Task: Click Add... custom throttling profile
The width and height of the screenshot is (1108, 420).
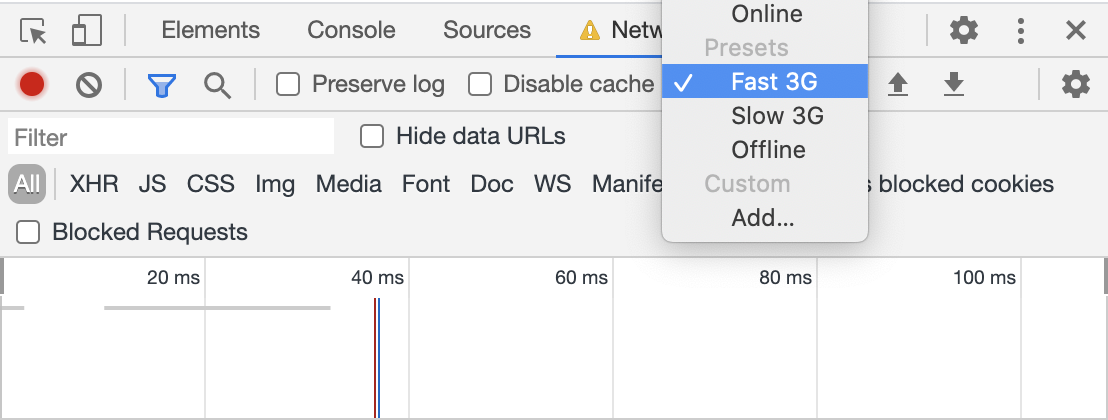Action: [762, 218]
